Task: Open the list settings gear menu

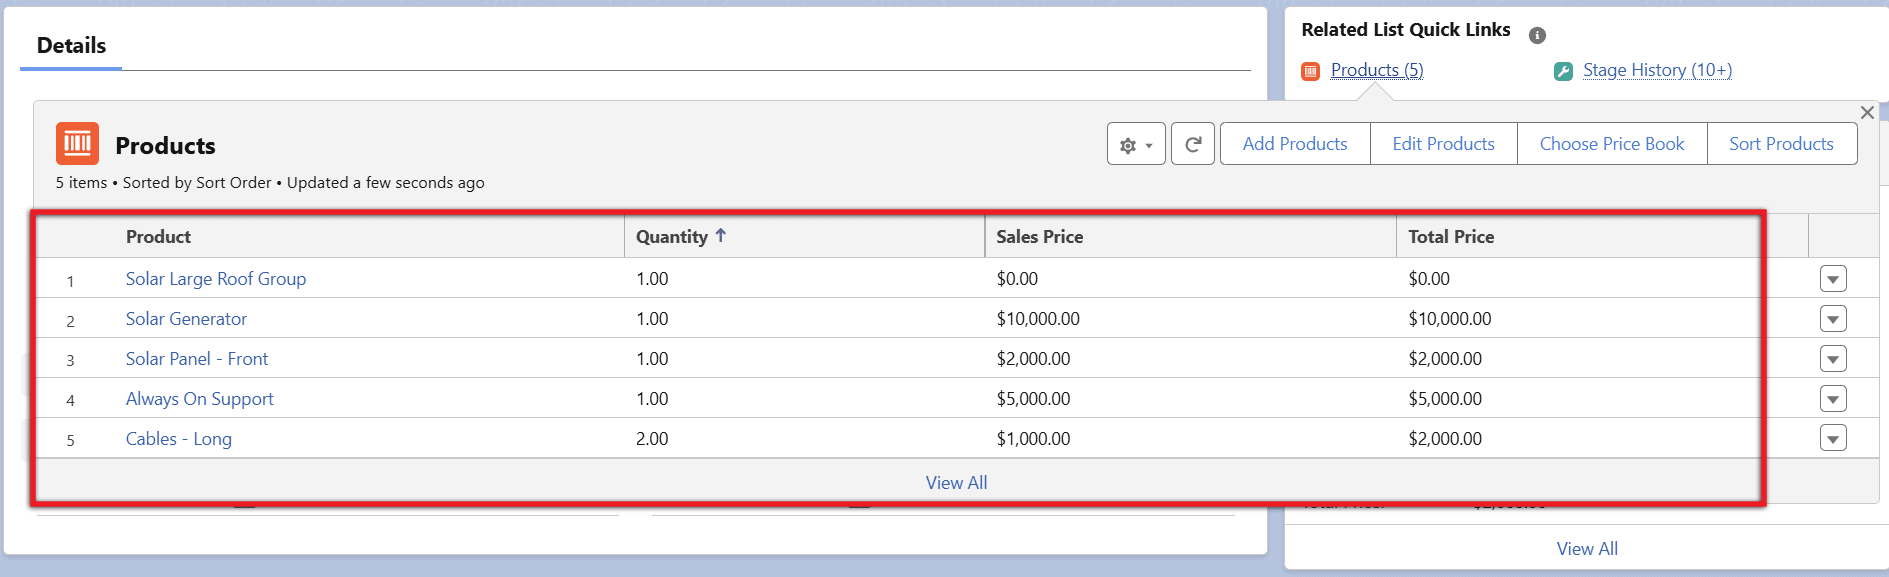Action: click(1135, 144)
